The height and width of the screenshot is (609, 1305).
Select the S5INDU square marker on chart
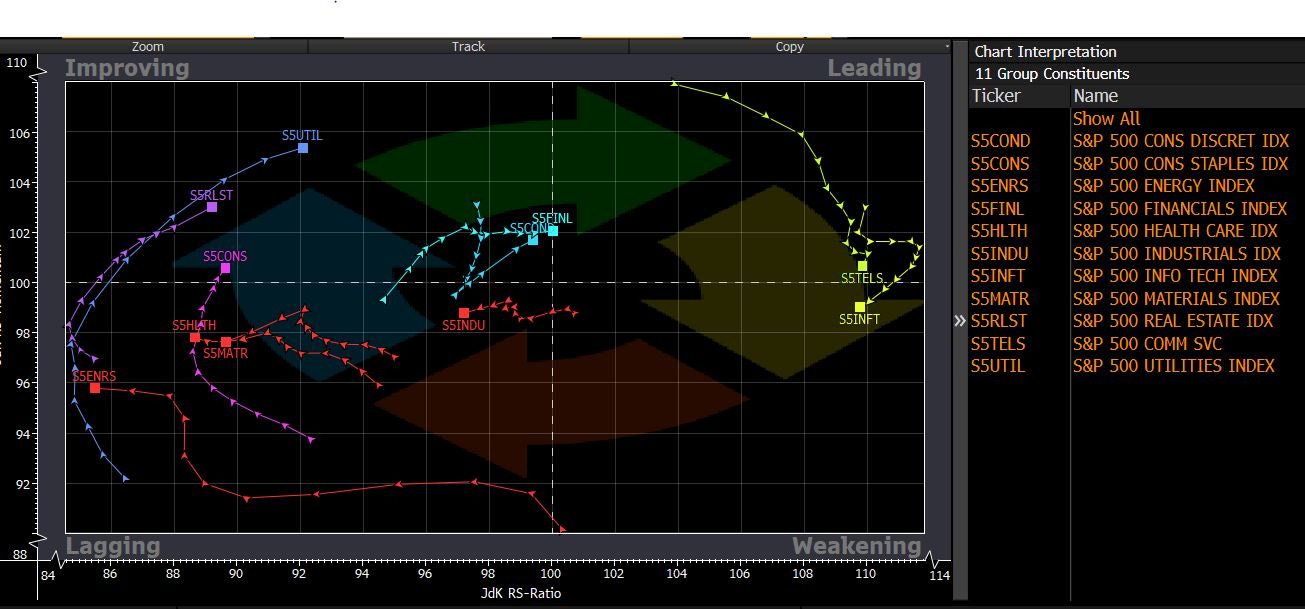tap(464, 313)
